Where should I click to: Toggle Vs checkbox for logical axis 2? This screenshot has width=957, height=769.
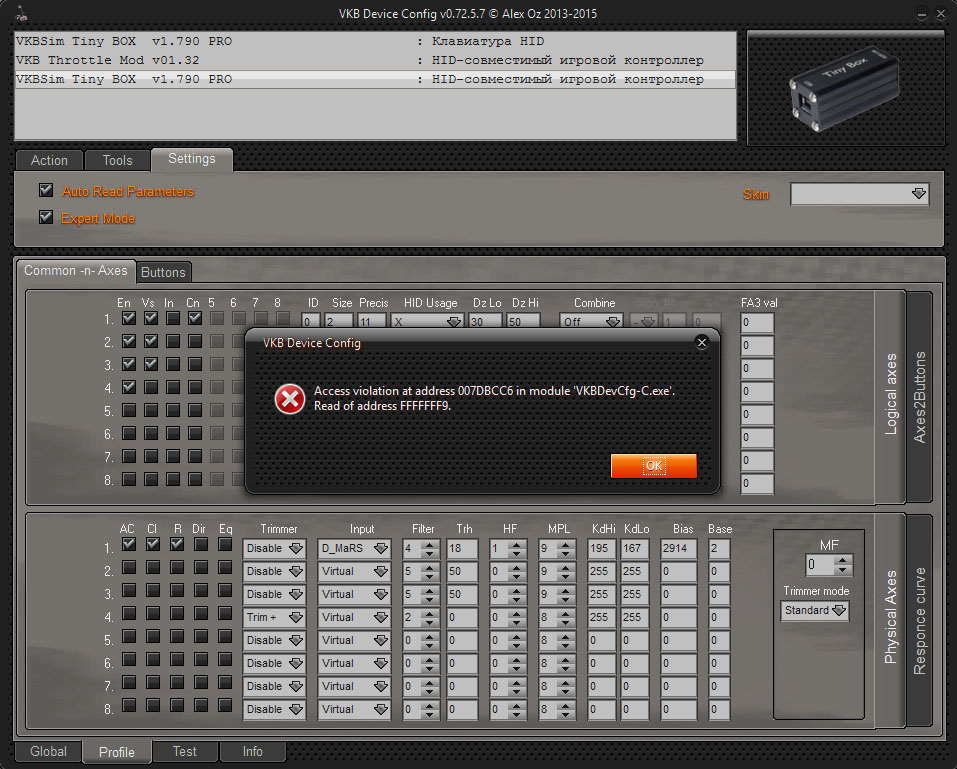(151, 341)
